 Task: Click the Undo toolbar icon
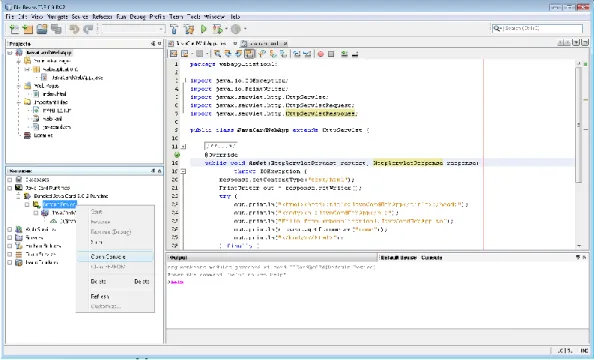pos(74,29)
